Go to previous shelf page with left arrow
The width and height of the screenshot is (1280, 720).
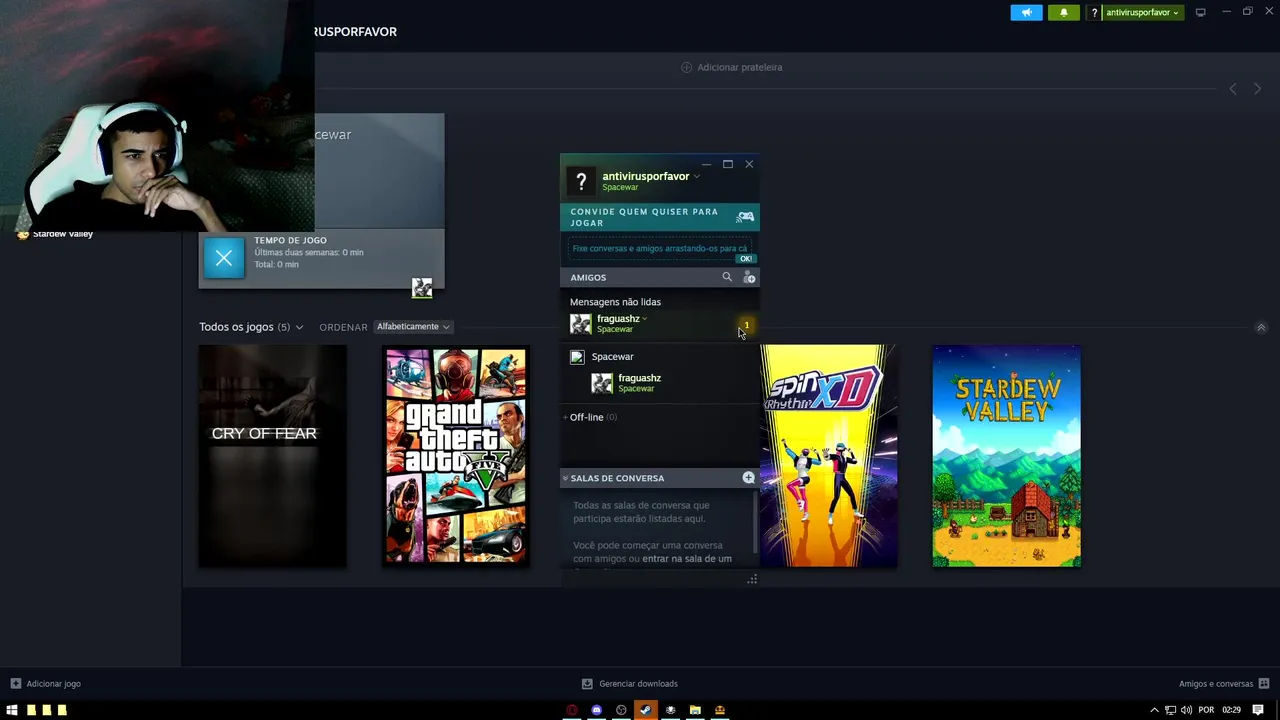1233,89
